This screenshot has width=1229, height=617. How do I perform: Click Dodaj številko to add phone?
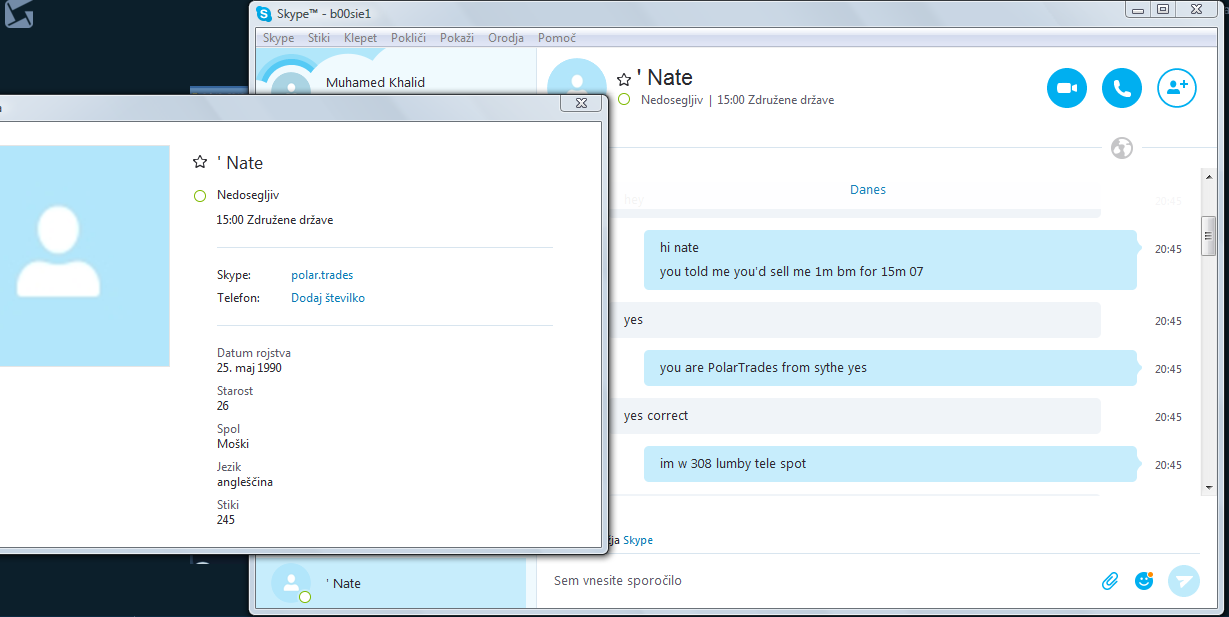pos(328,298)
